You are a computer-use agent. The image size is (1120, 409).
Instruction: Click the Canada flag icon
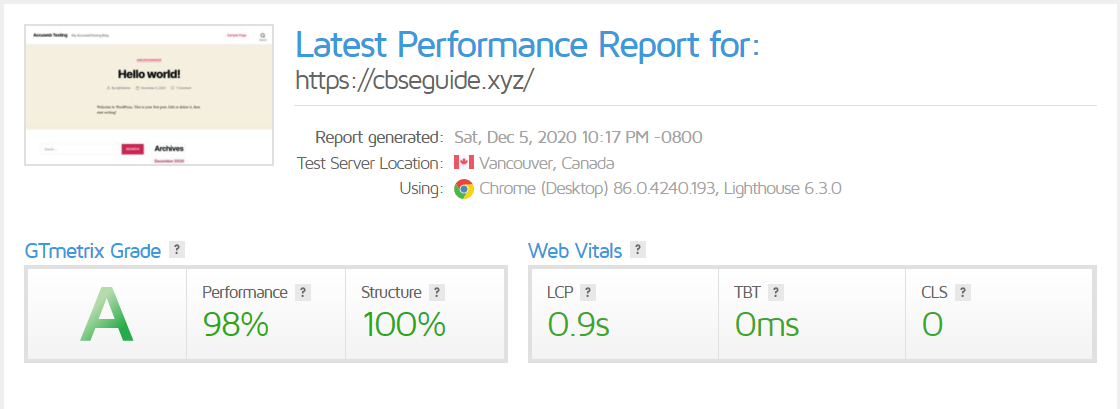point(463,163)
